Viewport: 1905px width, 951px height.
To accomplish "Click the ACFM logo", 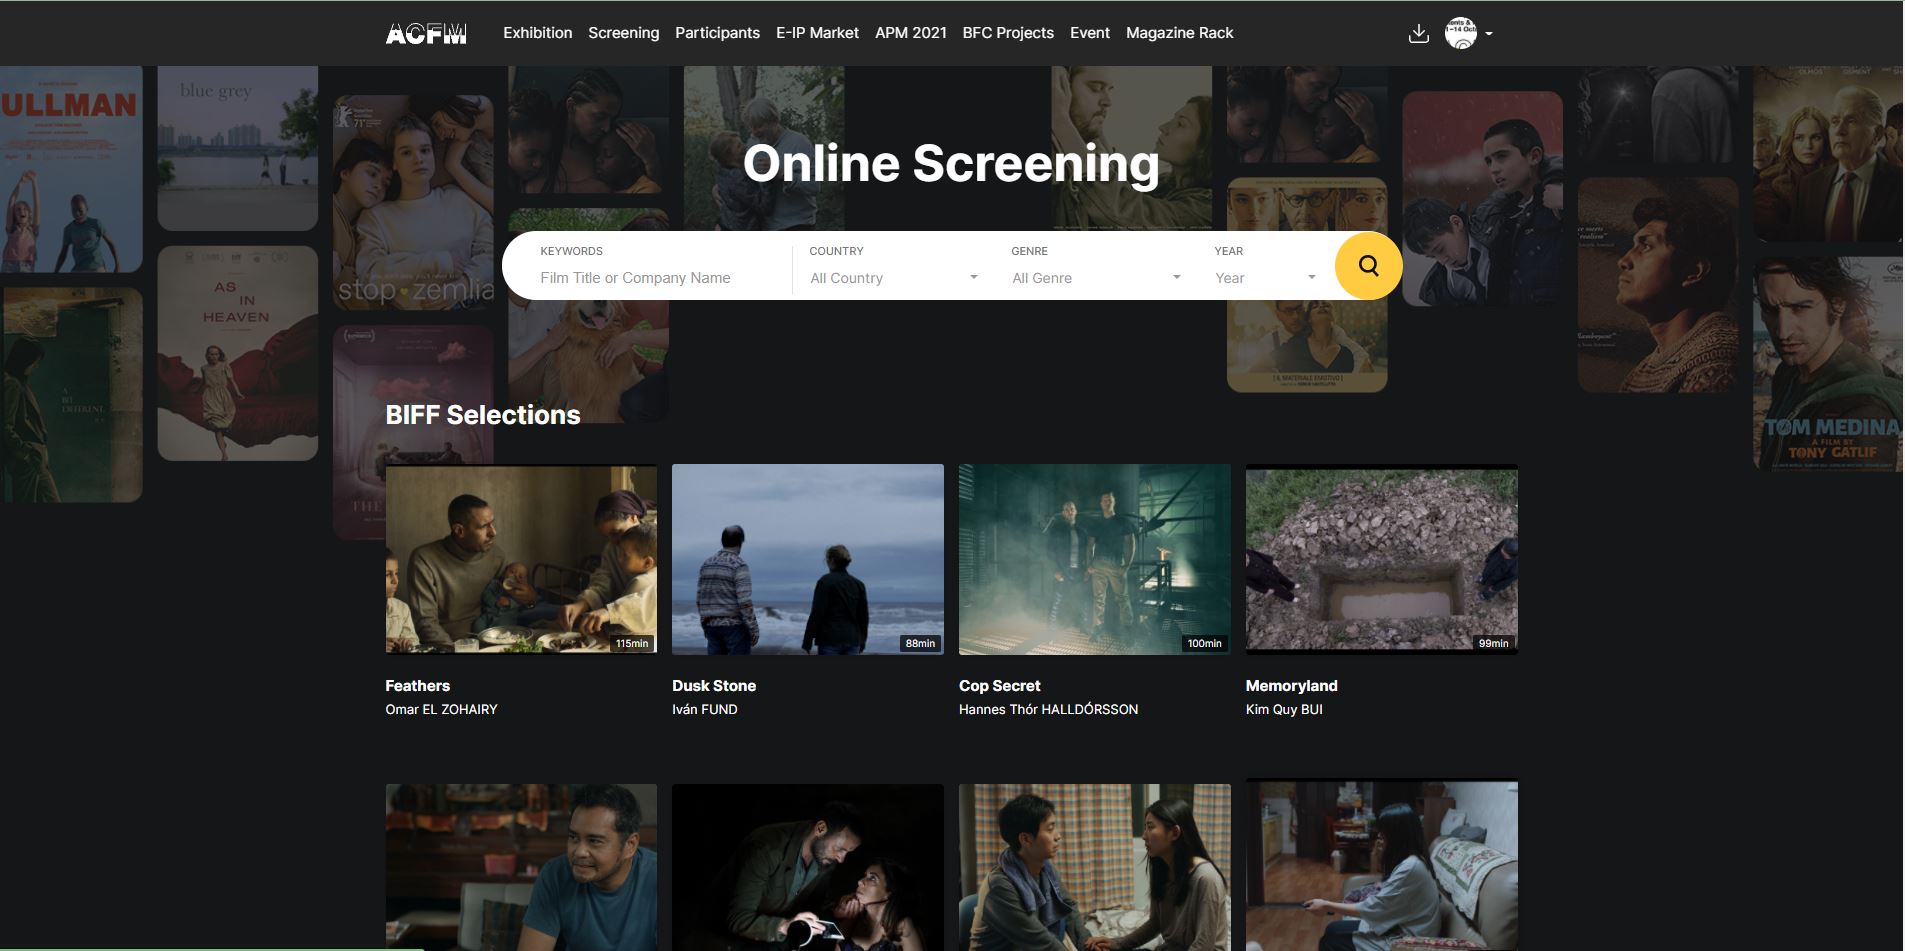I will click(426, 34).
